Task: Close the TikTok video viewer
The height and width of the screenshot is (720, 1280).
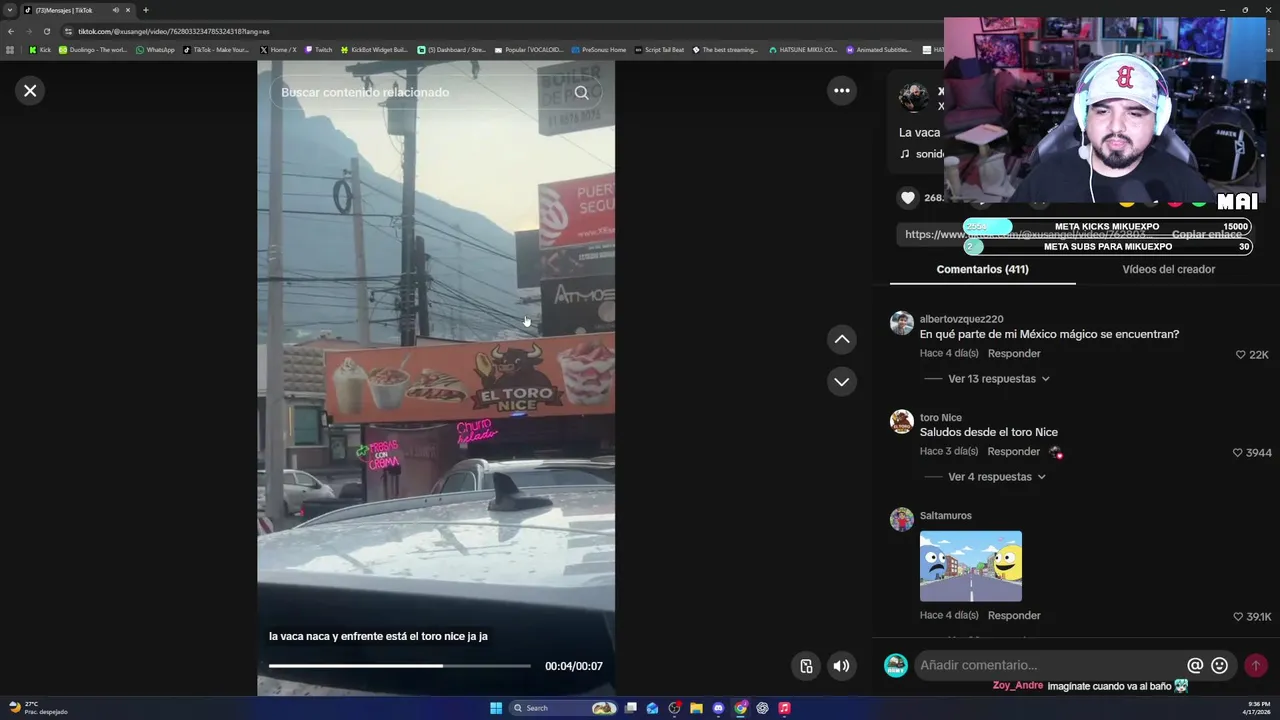Action: (x=30, y=91)
